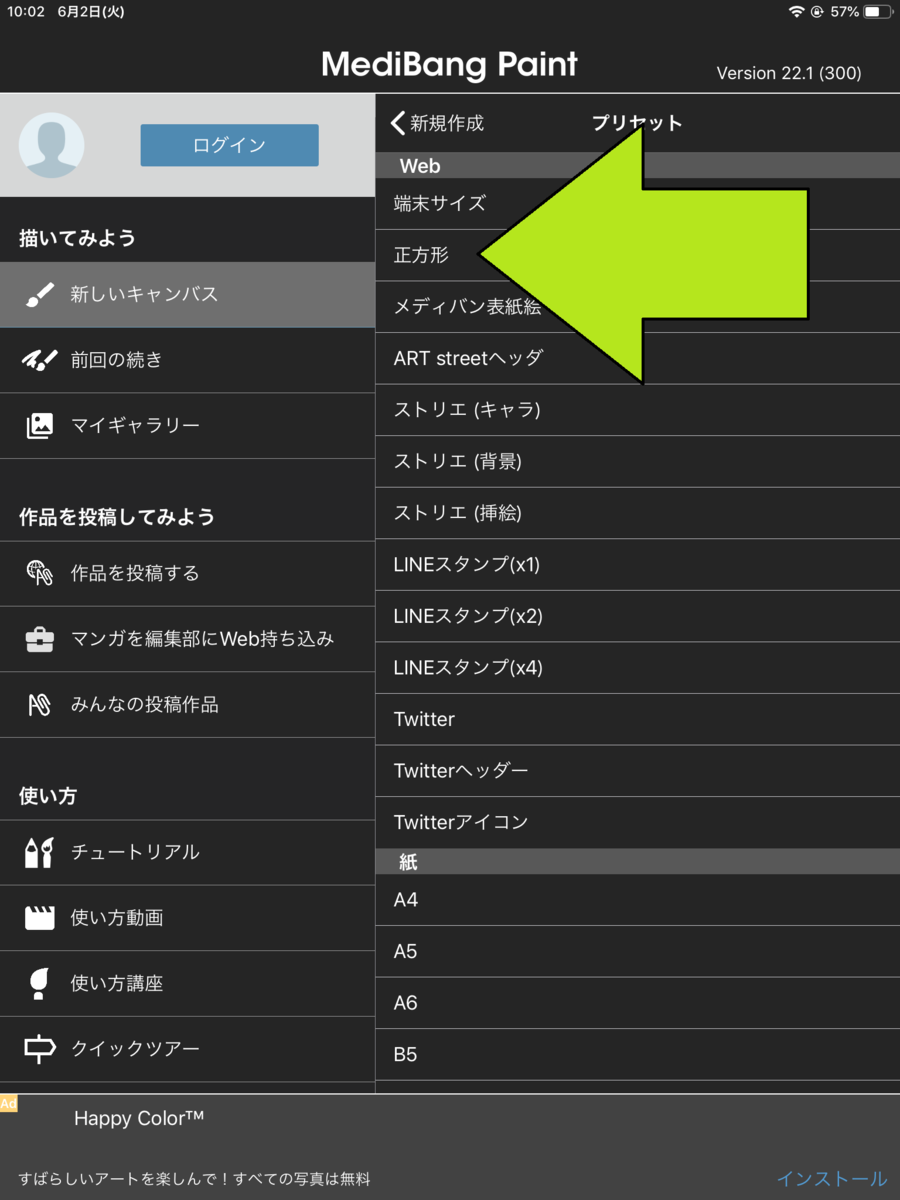
Task: Choose the A6 paper preset
Action: click(638, 1003)
